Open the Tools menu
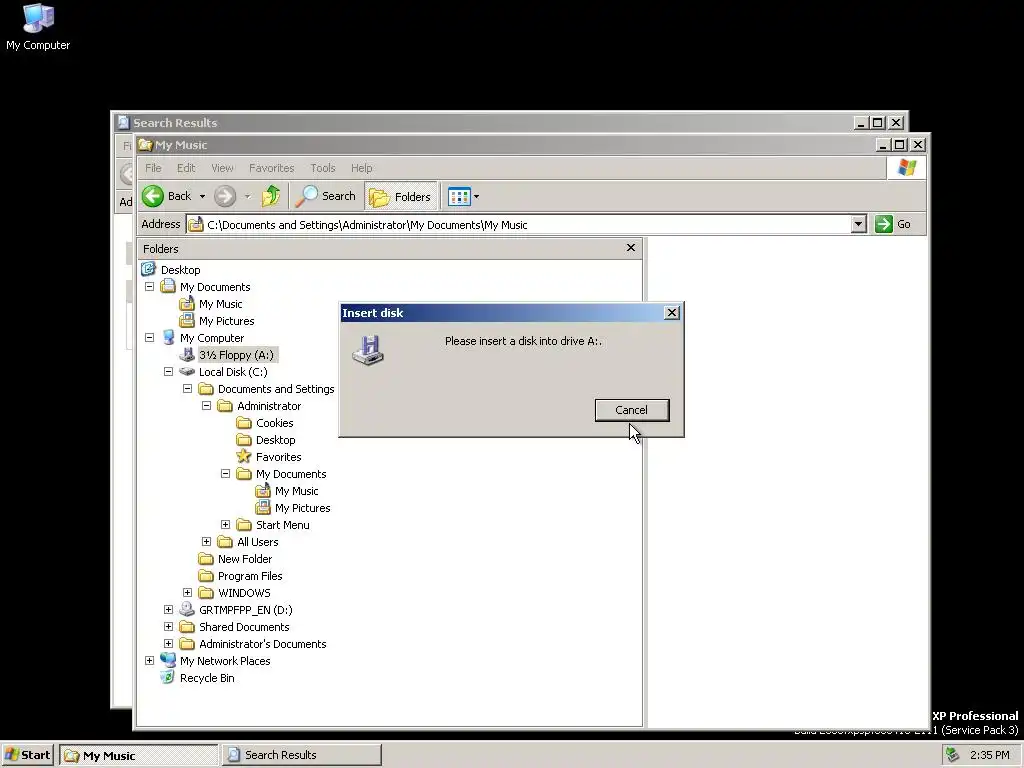Image resolution: width=1024 pixels, height=768 pixels. pyautogui.click(x=323, y=168)
